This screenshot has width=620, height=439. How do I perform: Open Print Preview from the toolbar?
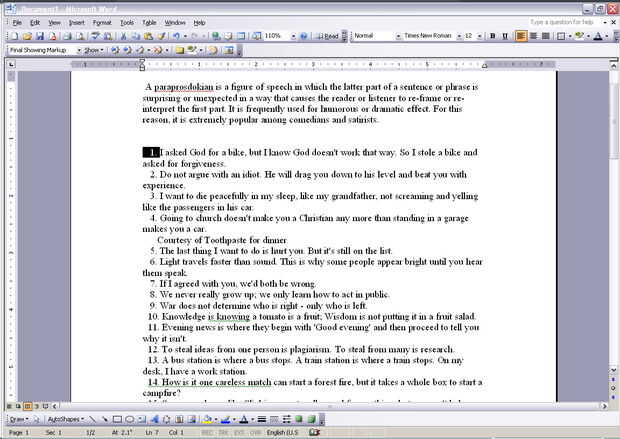click(x=80, y=36)
